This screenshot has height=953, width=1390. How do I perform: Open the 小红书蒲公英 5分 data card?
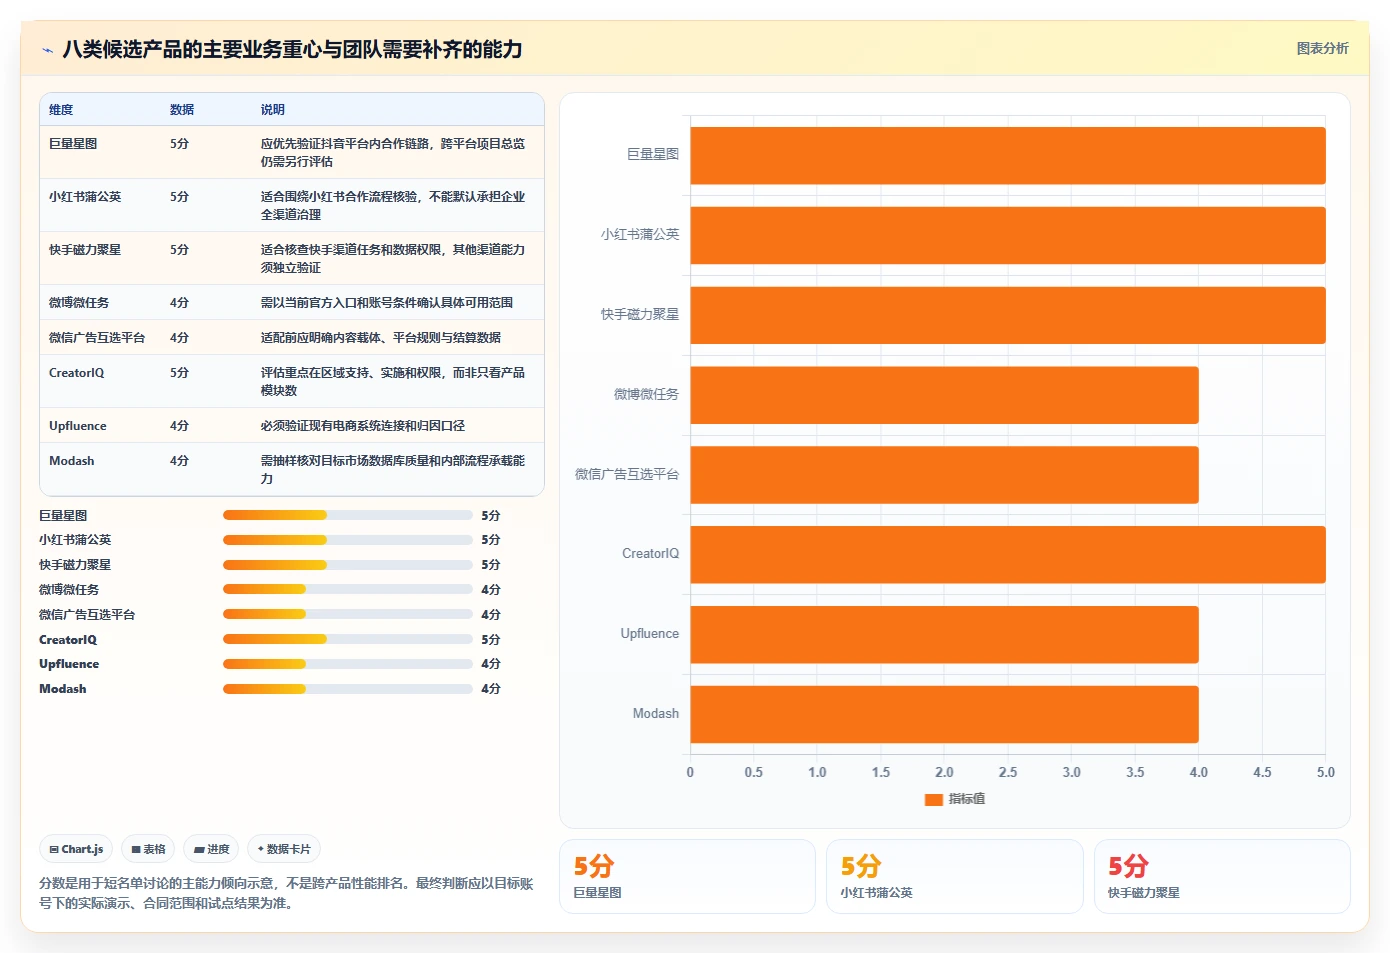coord(954,876)
